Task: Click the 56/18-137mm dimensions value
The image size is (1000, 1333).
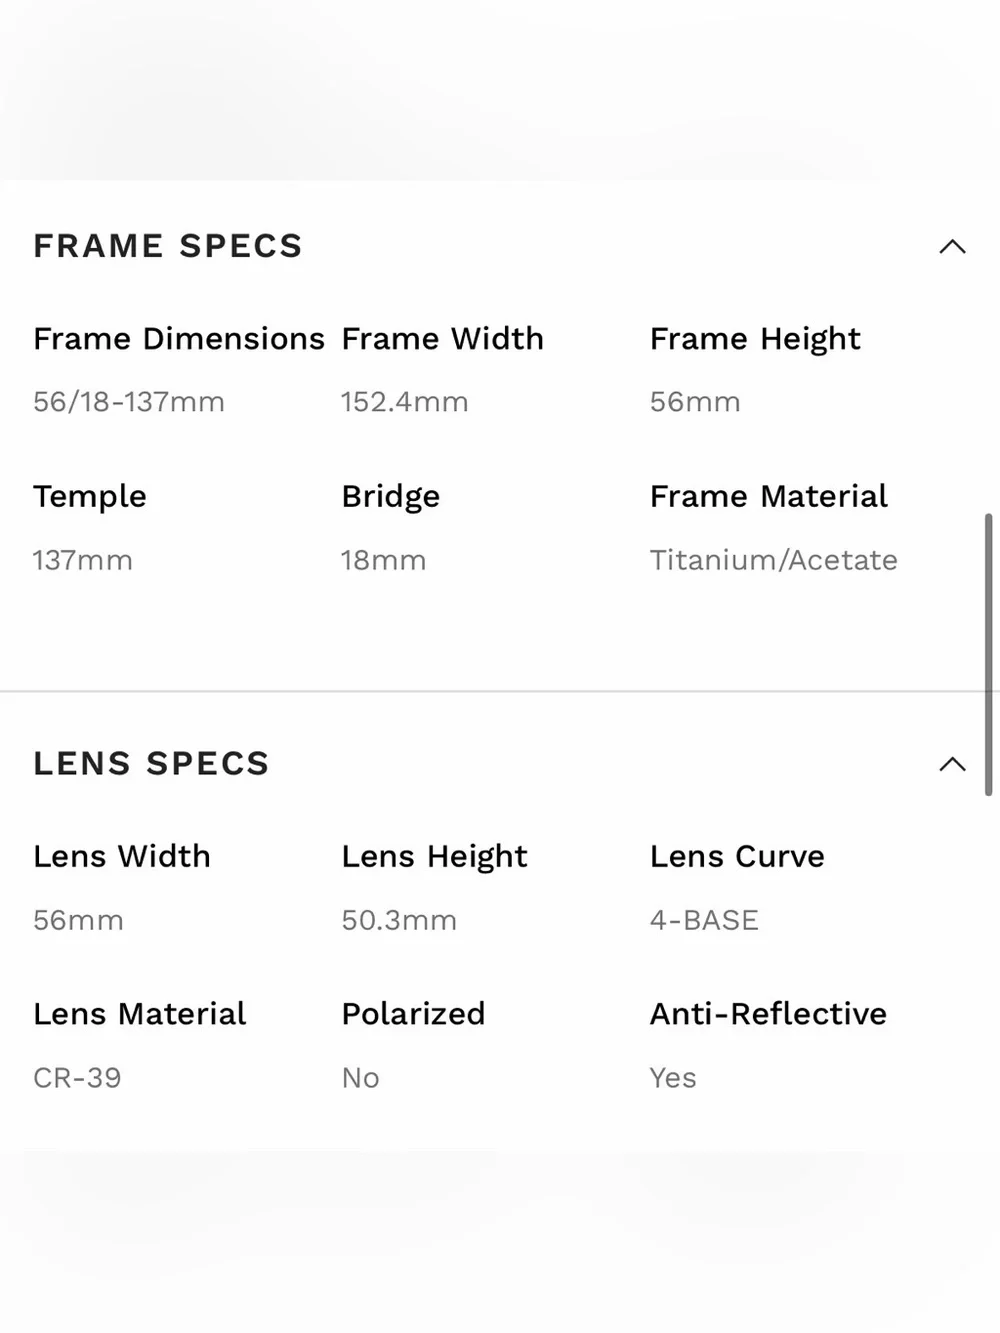Action: pyautogui.click(x=129, y=402)
